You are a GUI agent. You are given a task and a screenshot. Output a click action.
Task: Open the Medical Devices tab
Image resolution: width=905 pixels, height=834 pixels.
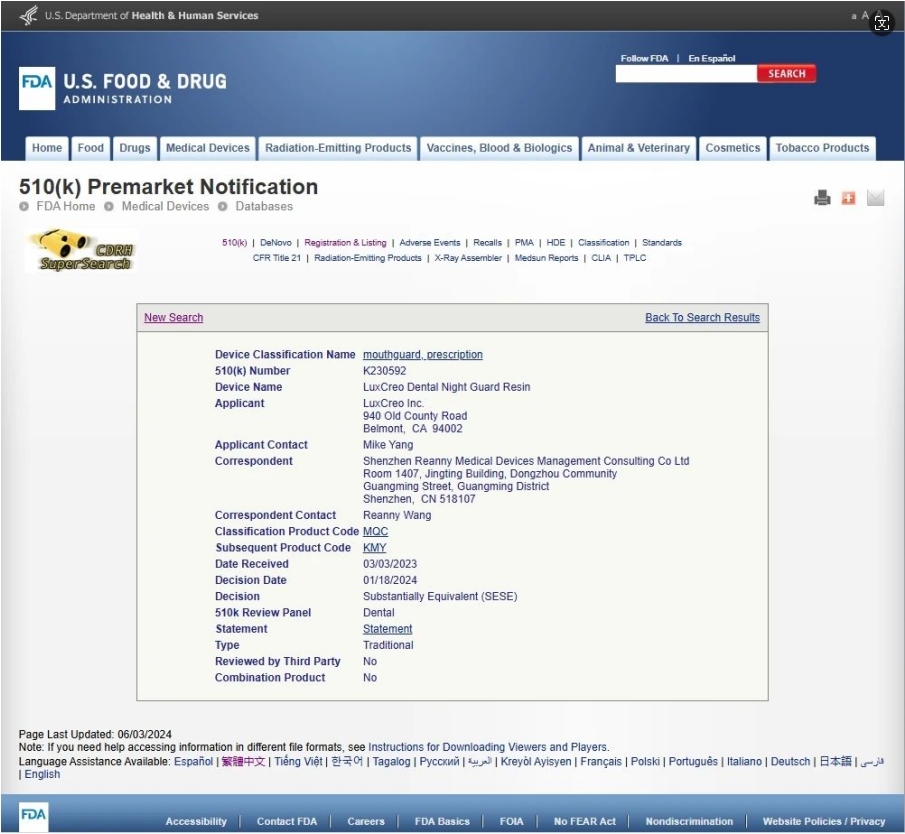pyautogui.click(x=207, y=148)
